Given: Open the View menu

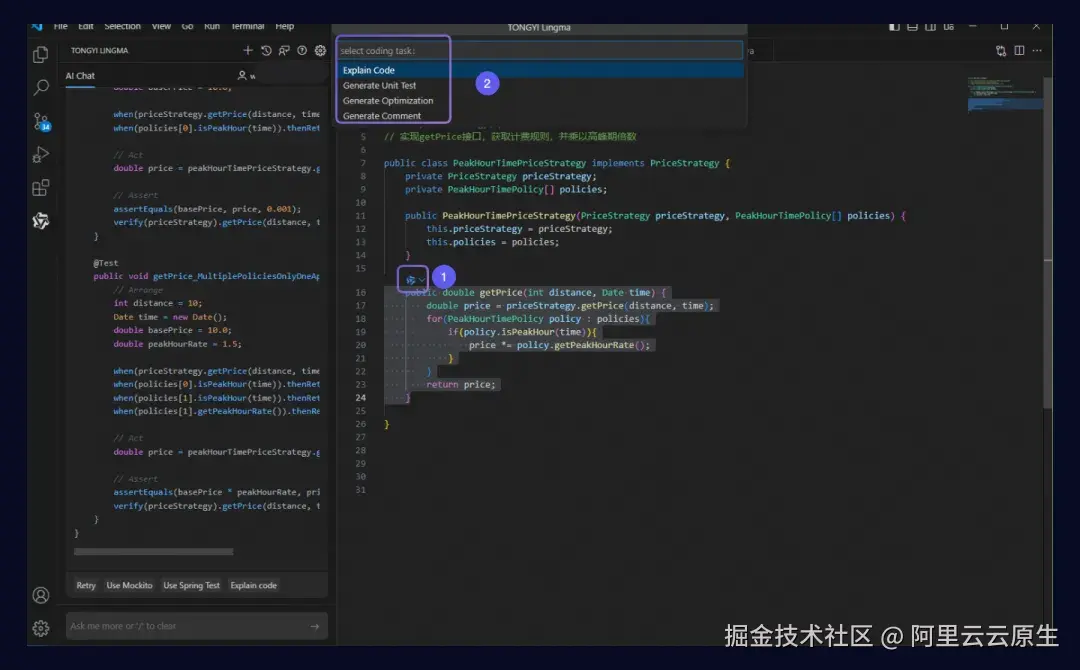Looking at the screenshot, I should click(161, 26).
